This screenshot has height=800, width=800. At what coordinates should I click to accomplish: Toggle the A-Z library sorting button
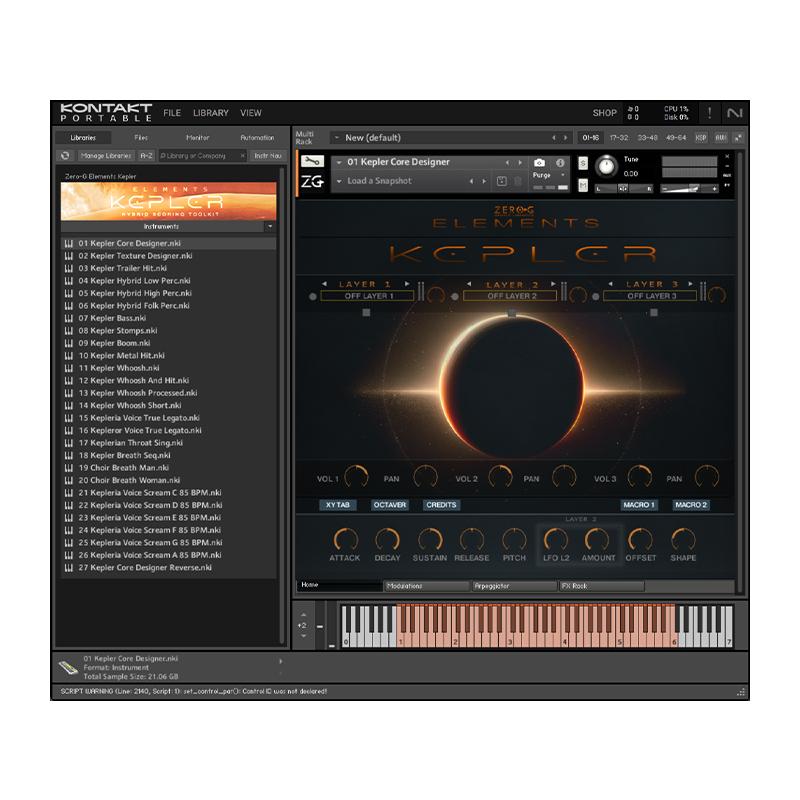[146, 156]
